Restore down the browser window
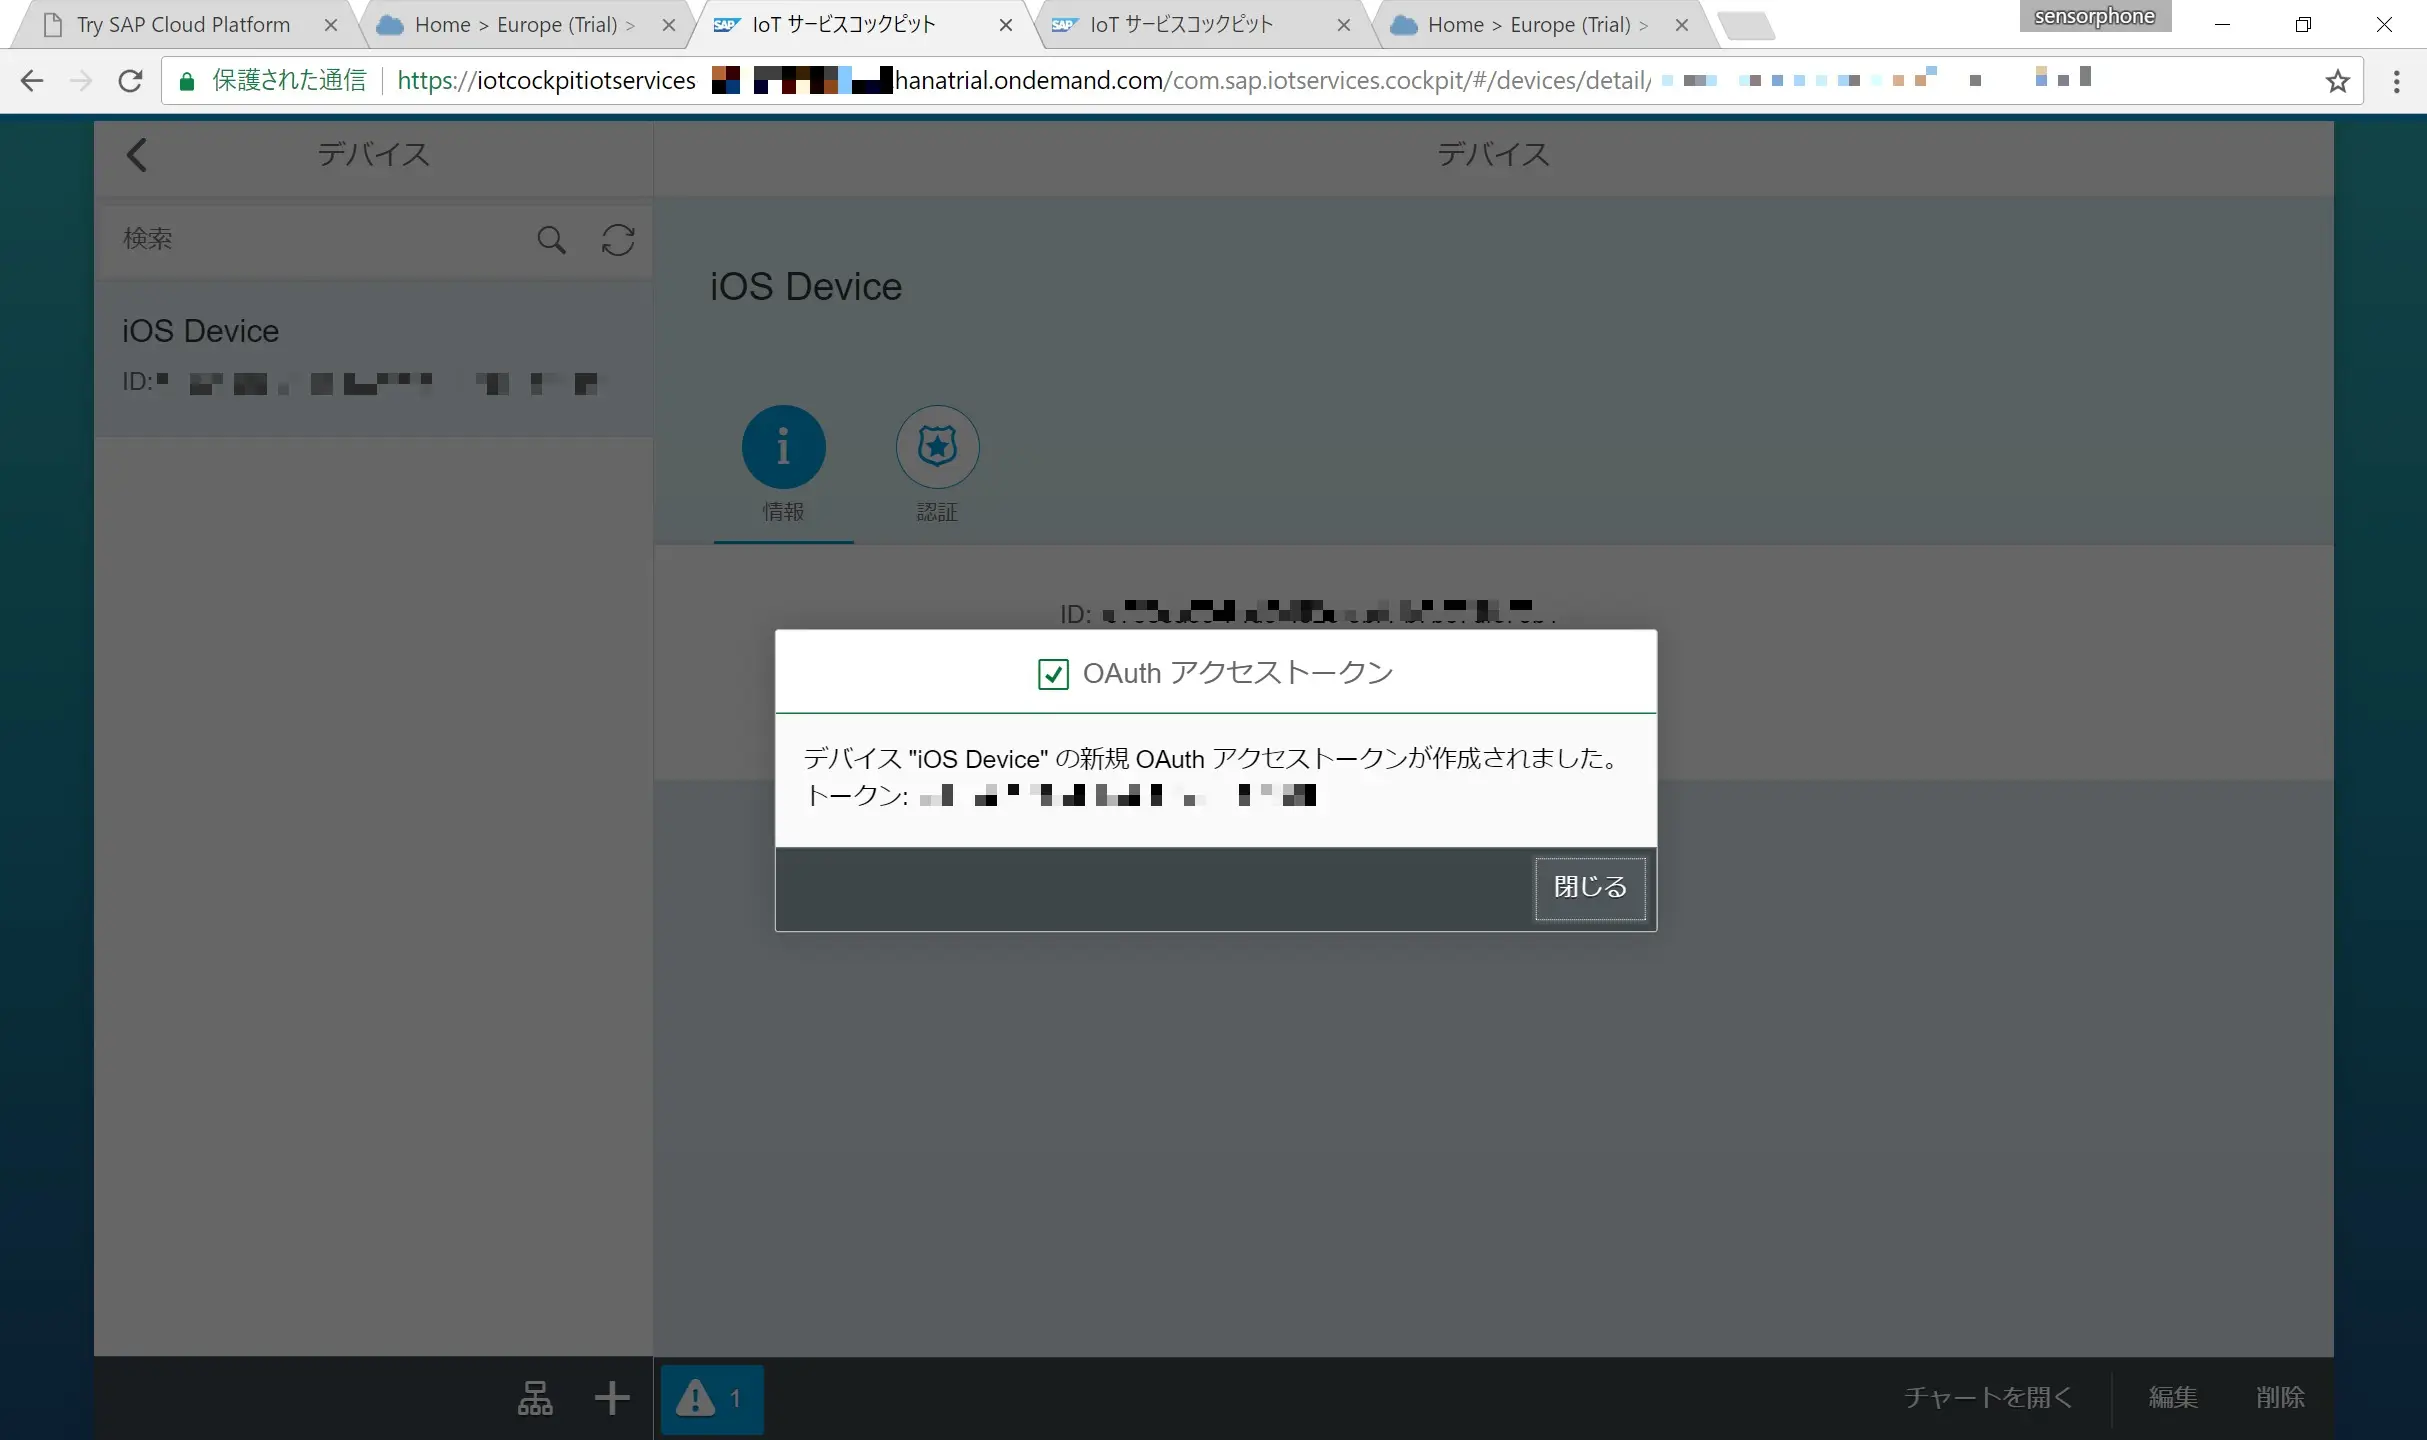This screenshot has width=2427, height=1440. 2303,25
